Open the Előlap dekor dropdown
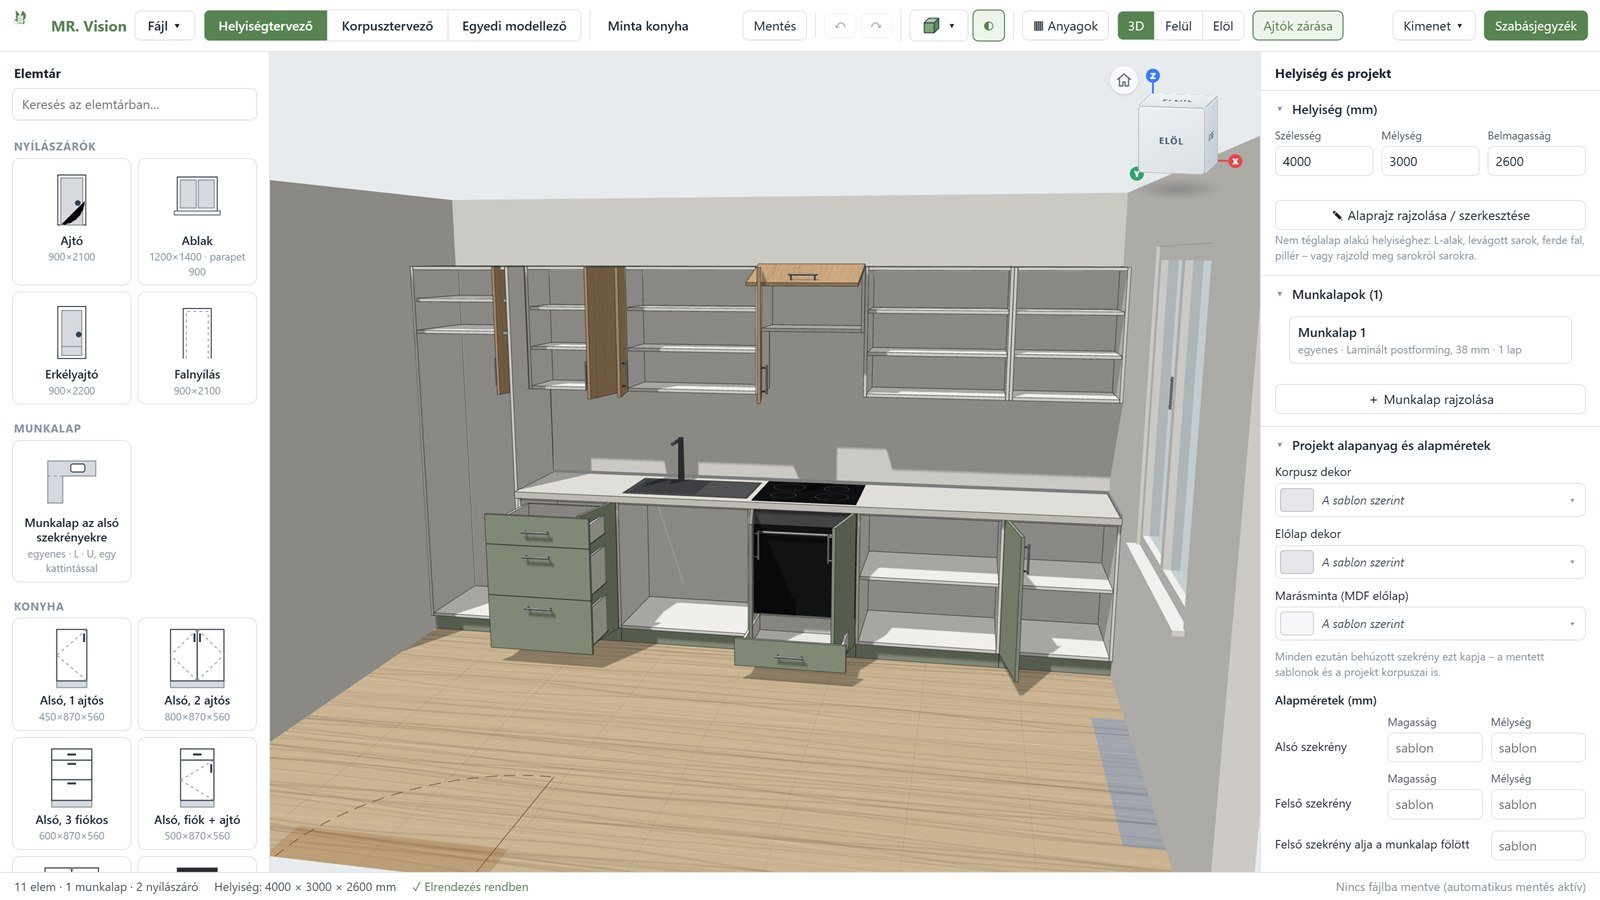This screenshot has height=900, width=1600. pyautogui.click(x=1430, y=562)
